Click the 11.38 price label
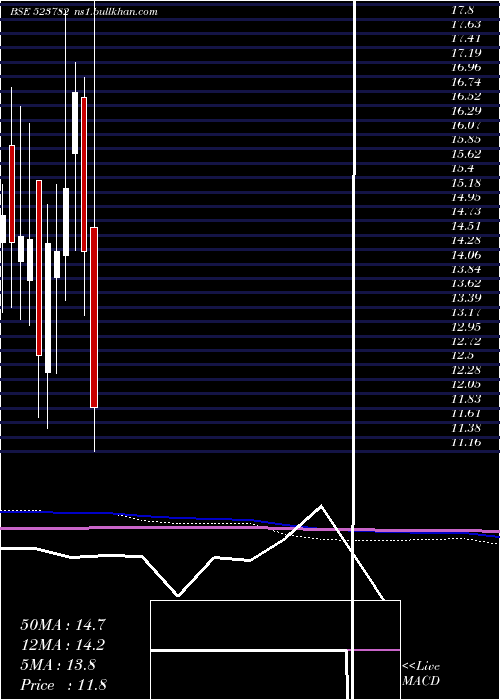This screenshot has width=500, height=700. 466,428
